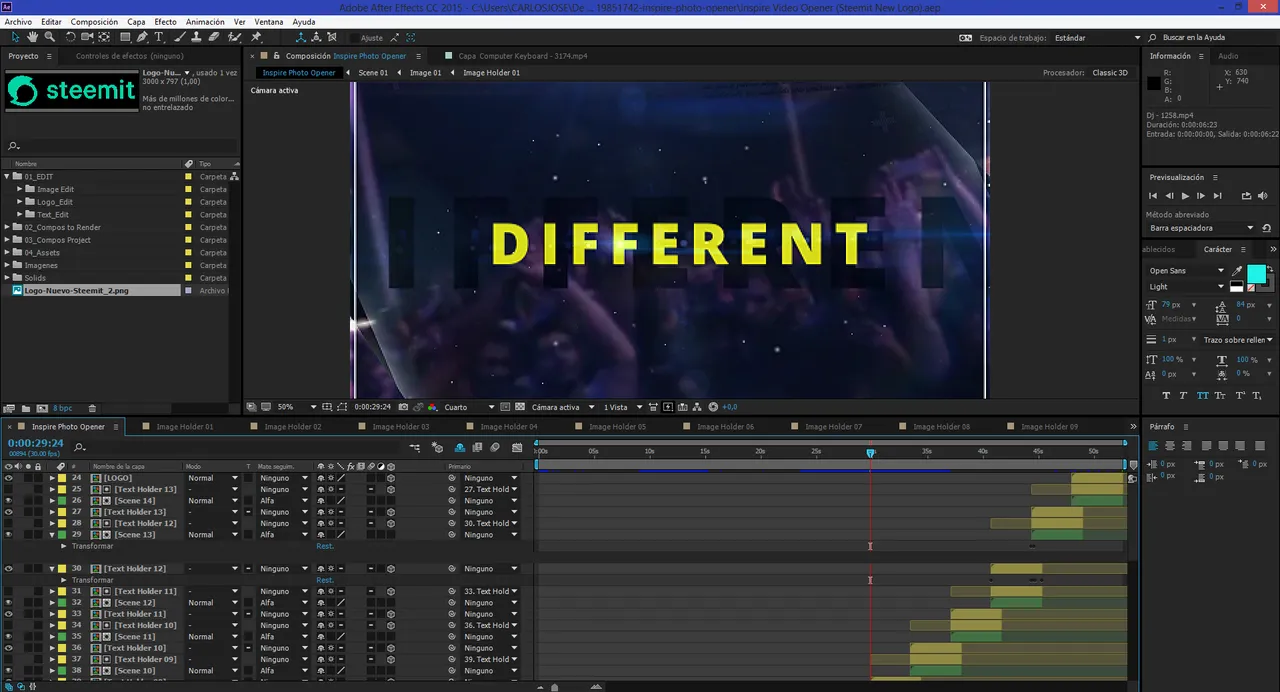
Task: Toggle visibility of [Text Holder 12] layer 30
Action: click(8, 568)
